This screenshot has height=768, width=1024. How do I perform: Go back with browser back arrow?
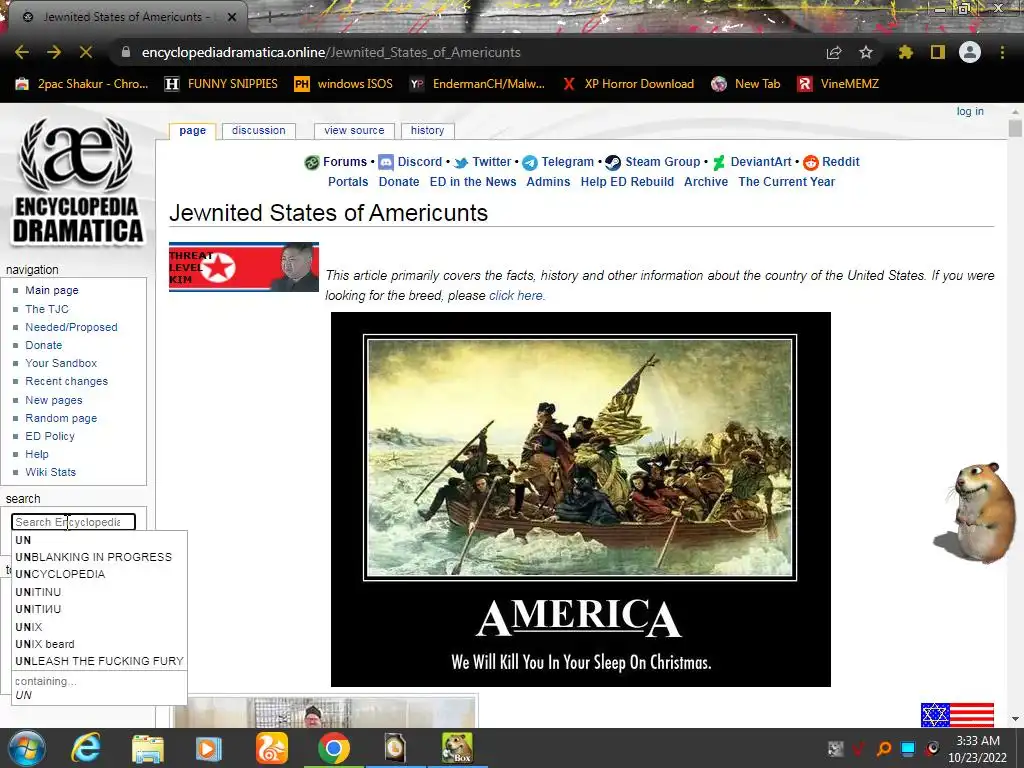pyautogui.click(x=22, y=52)
